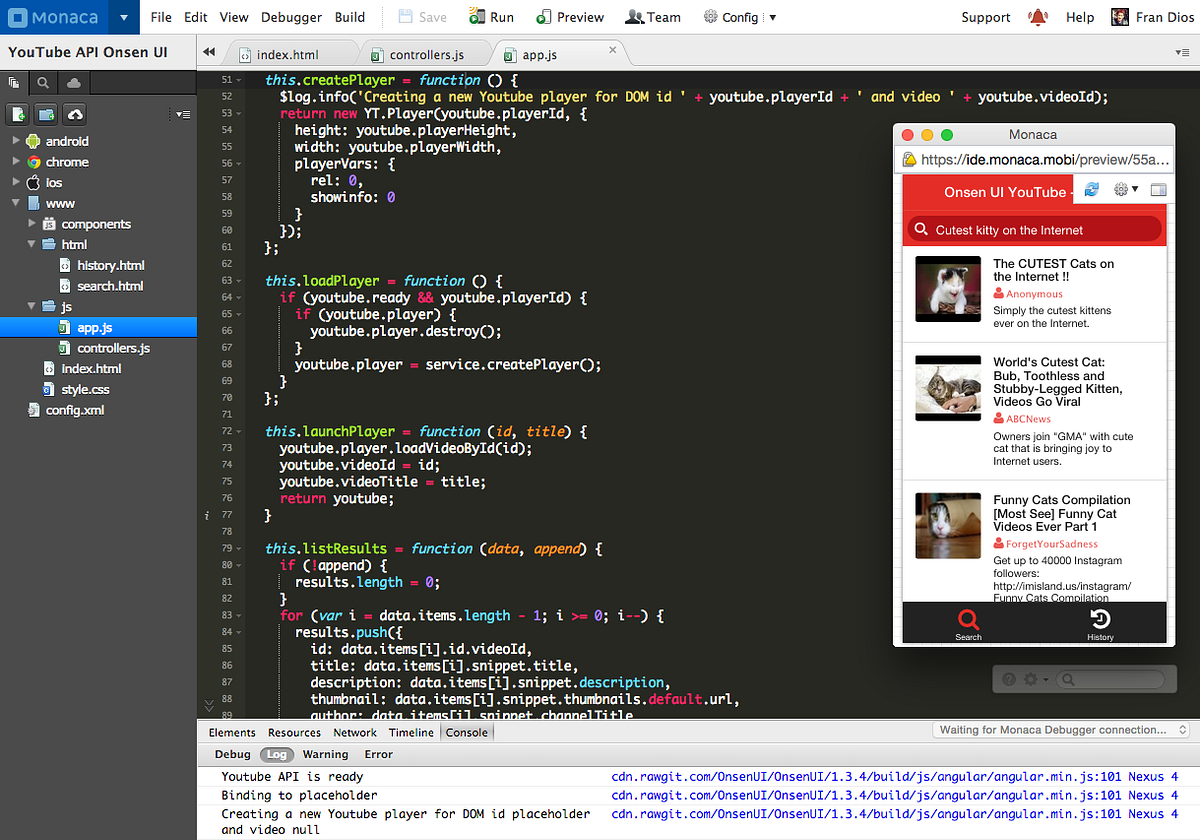Select config.xml in the file tree

click(74, 410)
